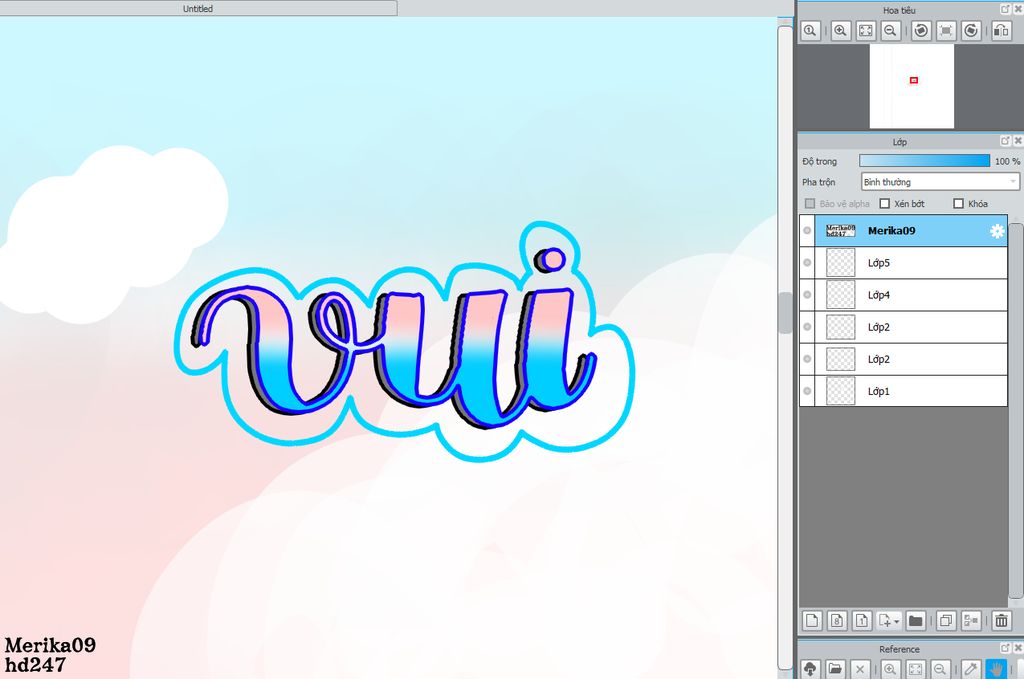Rotate canvas right in navigator toolbar
Viewport: 1024px width, 679px height.
[971, 31]
